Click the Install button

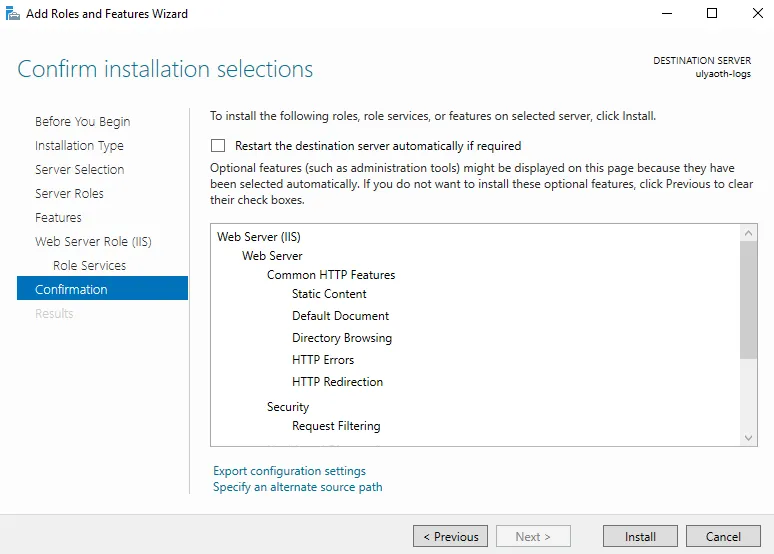click(x=640, y=537)
